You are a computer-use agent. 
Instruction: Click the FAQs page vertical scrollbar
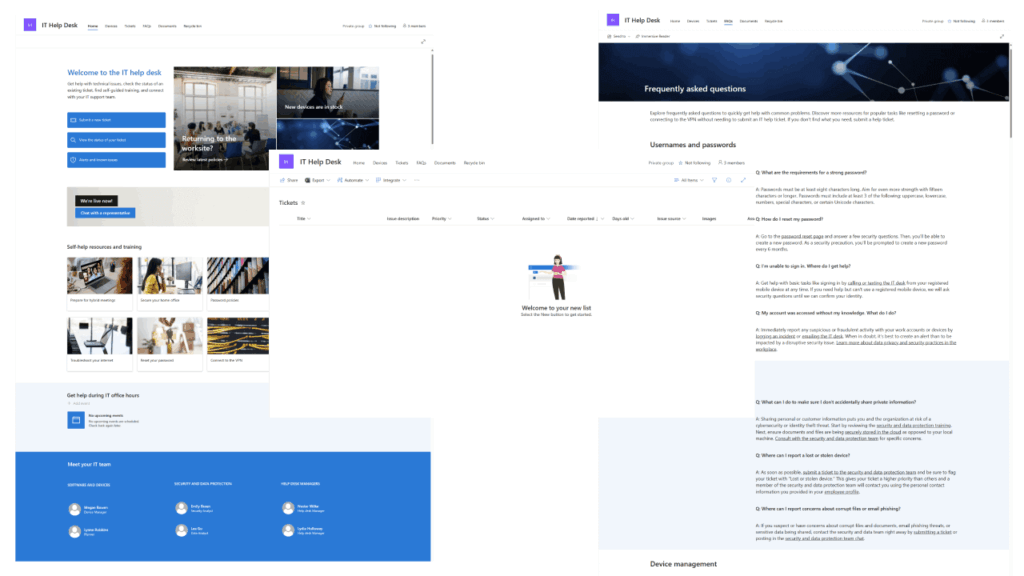click(1011, 91)
